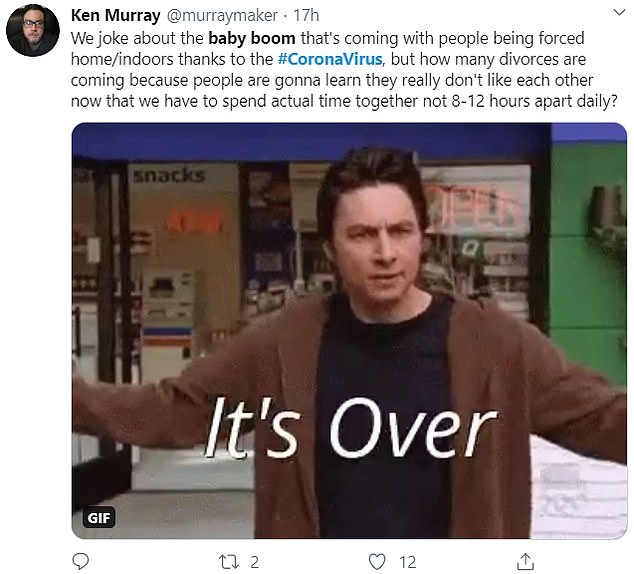Click the Ken Murray display name
This screenshot has height=574, width=634.
116,15
